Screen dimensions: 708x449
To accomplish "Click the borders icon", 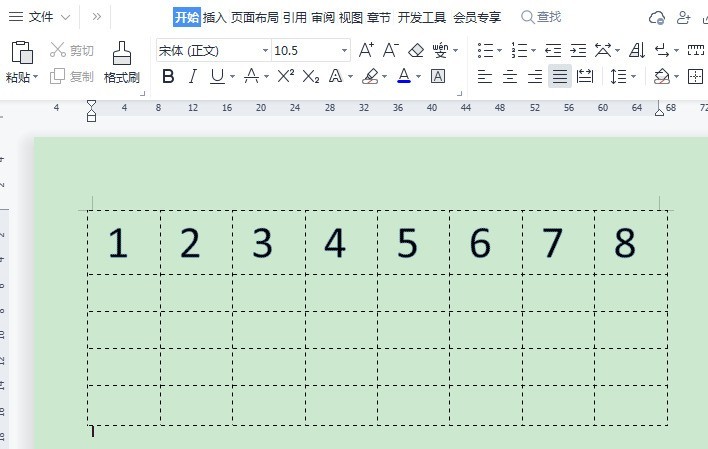I will point(695,76).
